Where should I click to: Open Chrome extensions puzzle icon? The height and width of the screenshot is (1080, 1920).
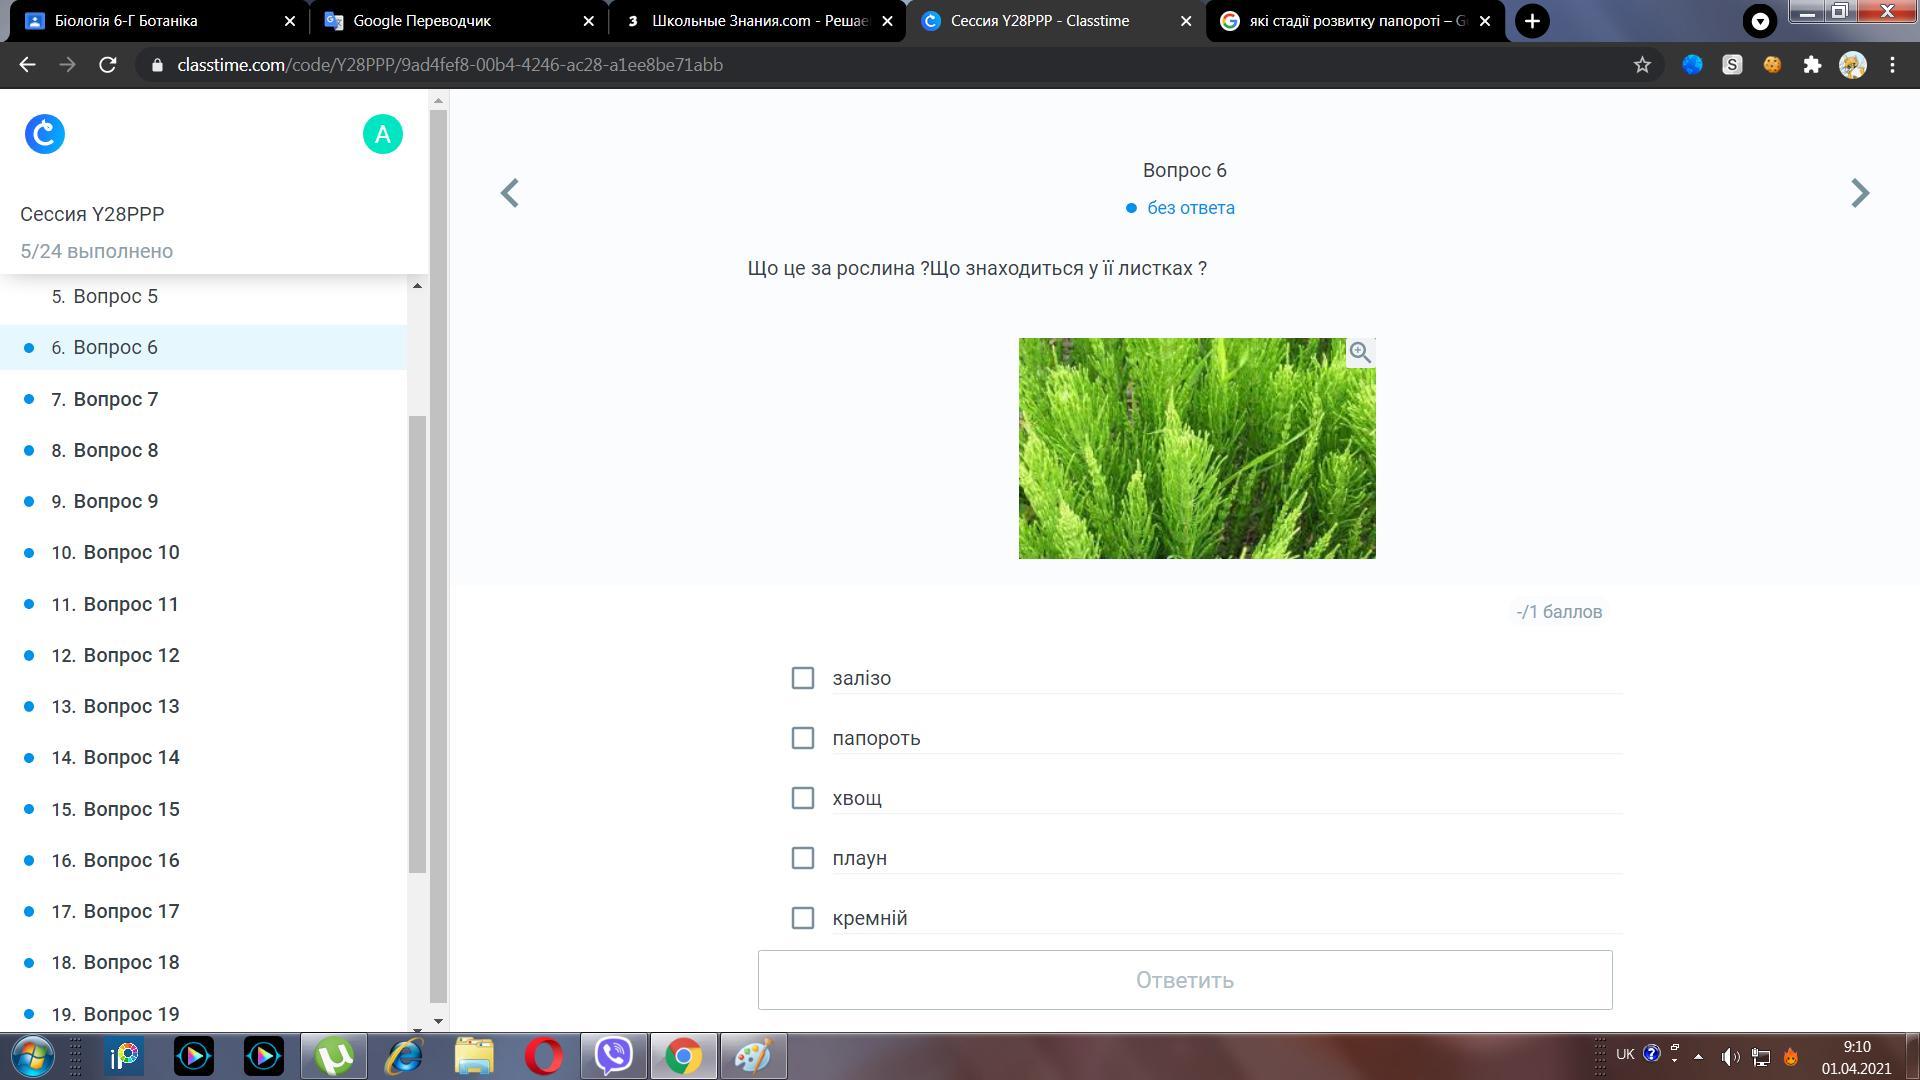tap(1811, 65)
